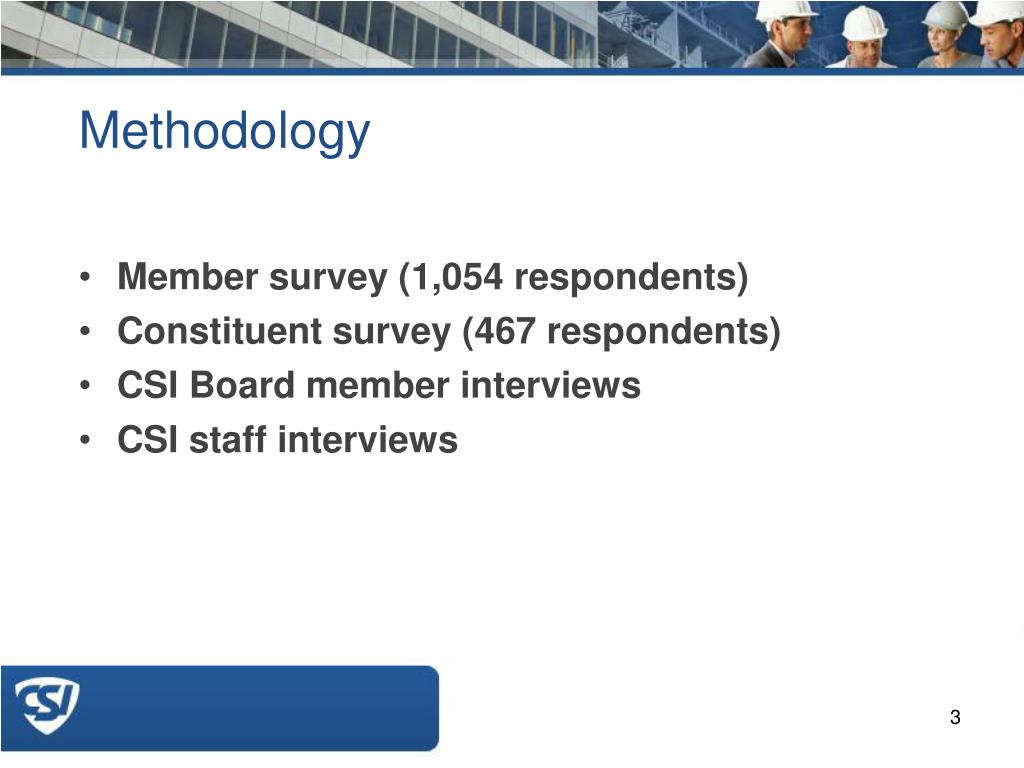Click slide number 3

[955, 717]
